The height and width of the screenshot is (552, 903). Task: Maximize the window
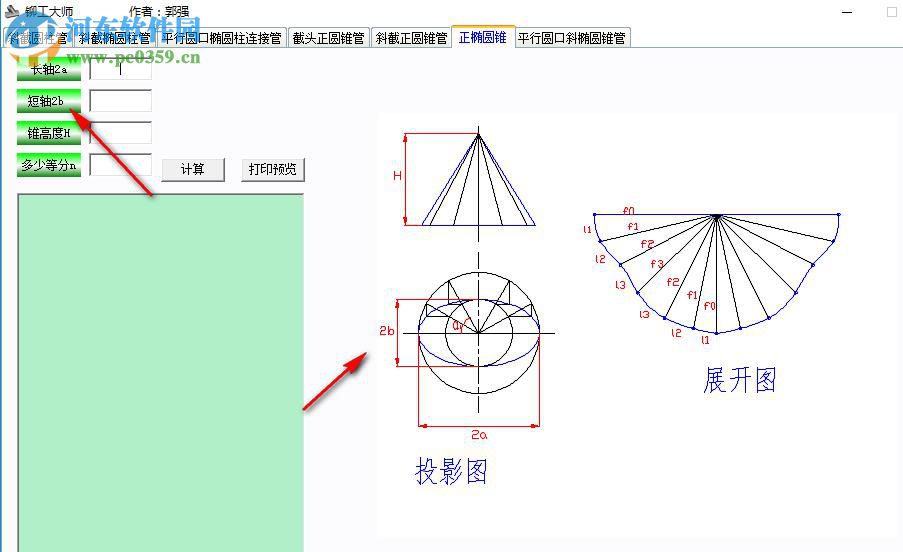(x=891, y=12)
